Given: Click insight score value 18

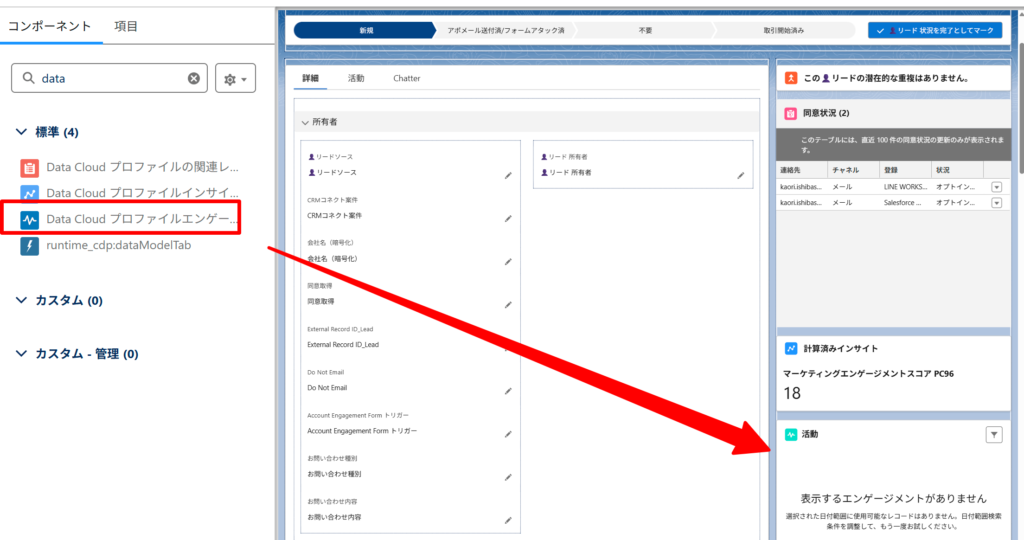Looking at the screenshot, I should coord(792,394).
